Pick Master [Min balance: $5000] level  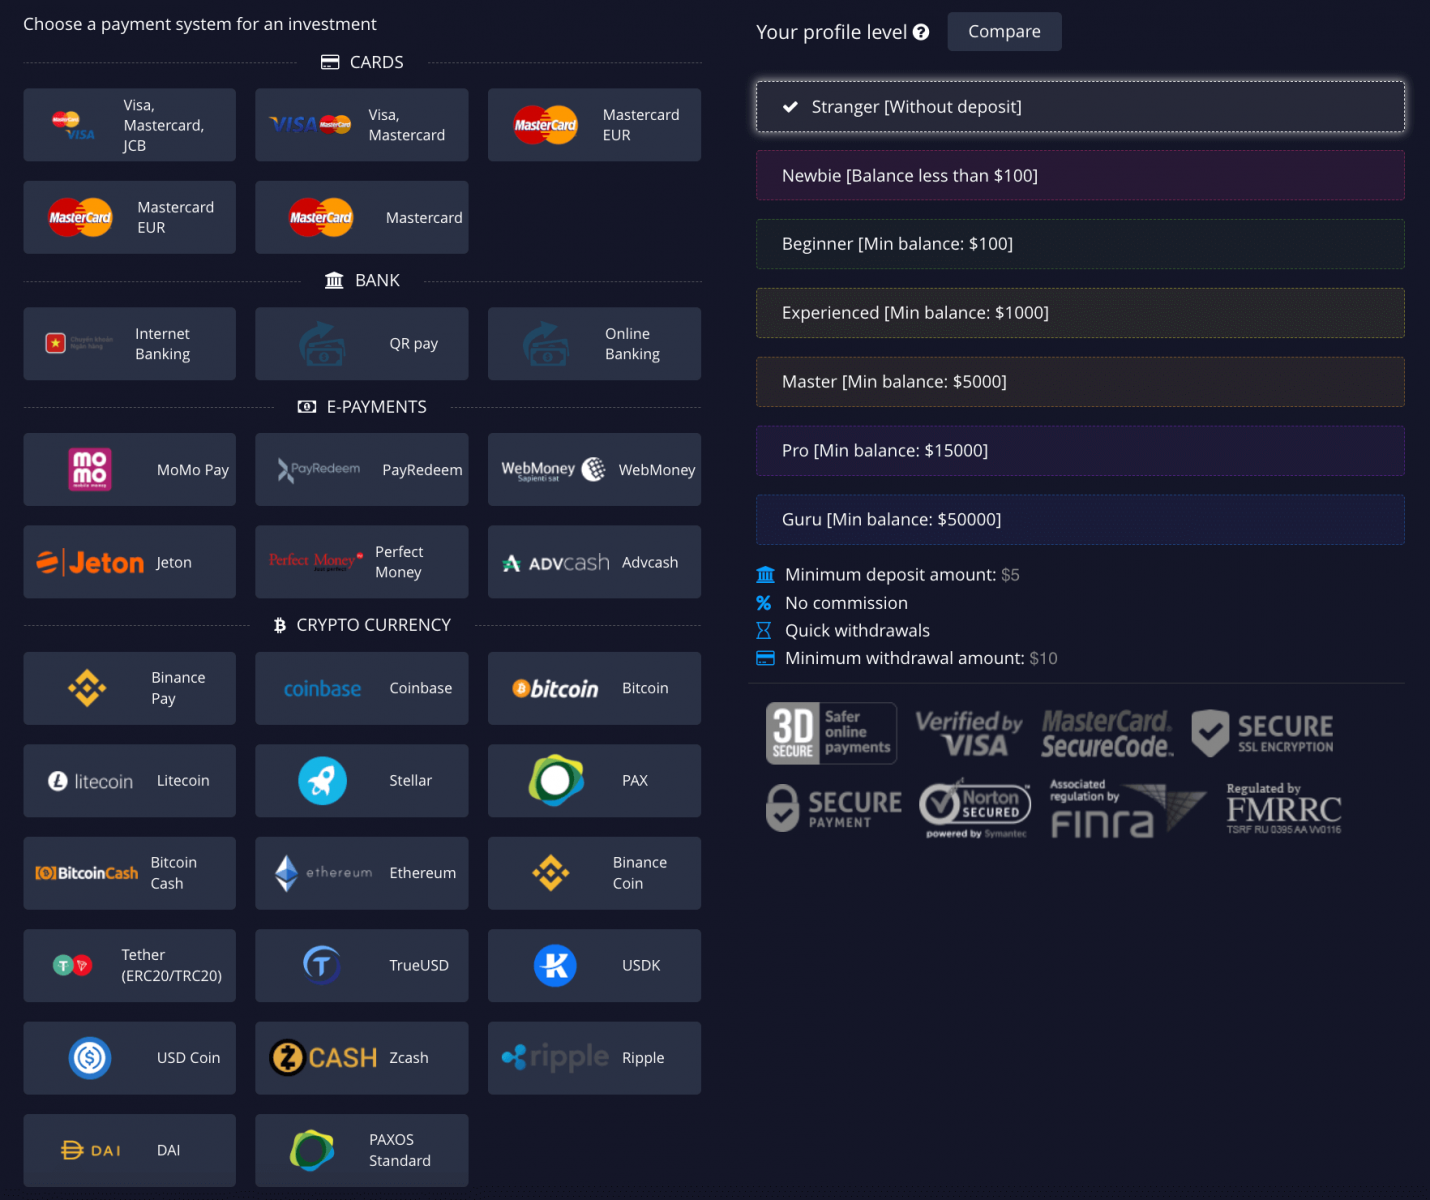[x=1080, y=382]
